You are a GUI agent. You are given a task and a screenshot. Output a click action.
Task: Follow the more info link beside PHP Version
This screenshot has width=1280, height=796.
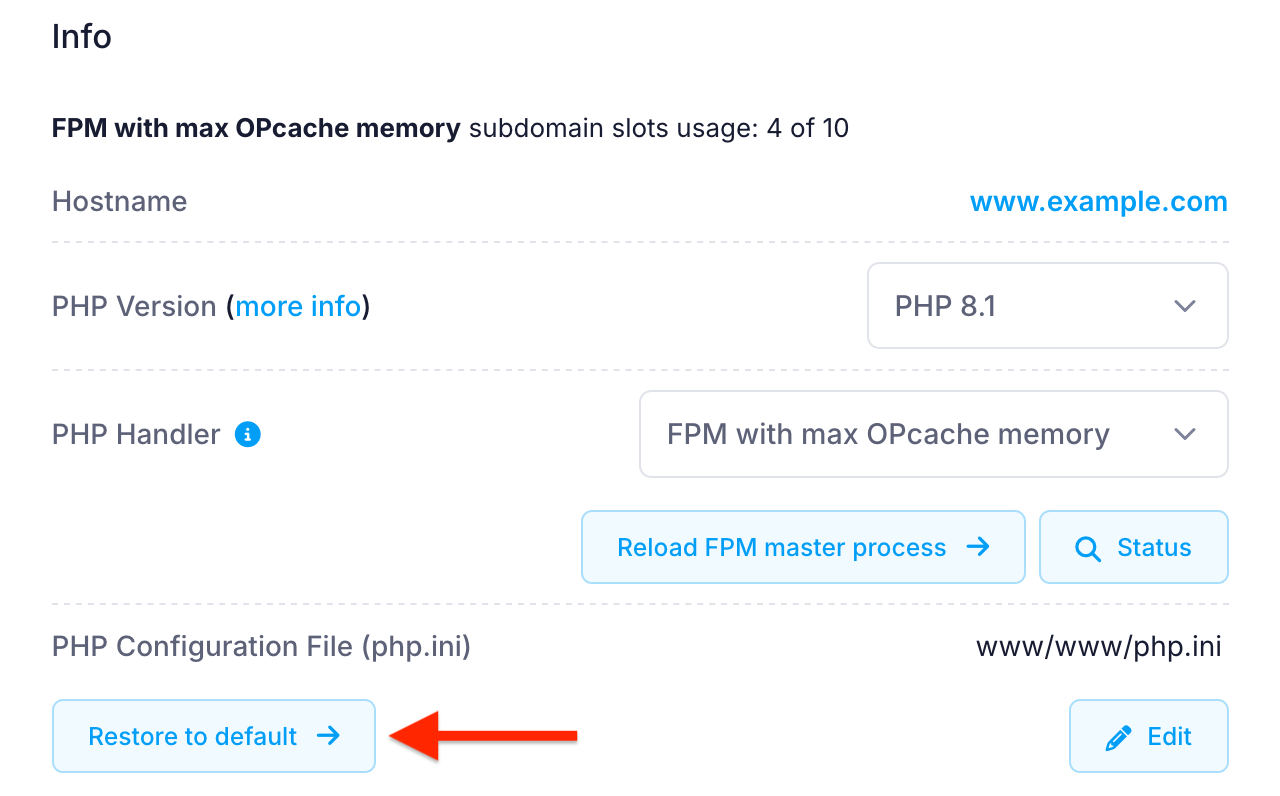tap(298, 306)
